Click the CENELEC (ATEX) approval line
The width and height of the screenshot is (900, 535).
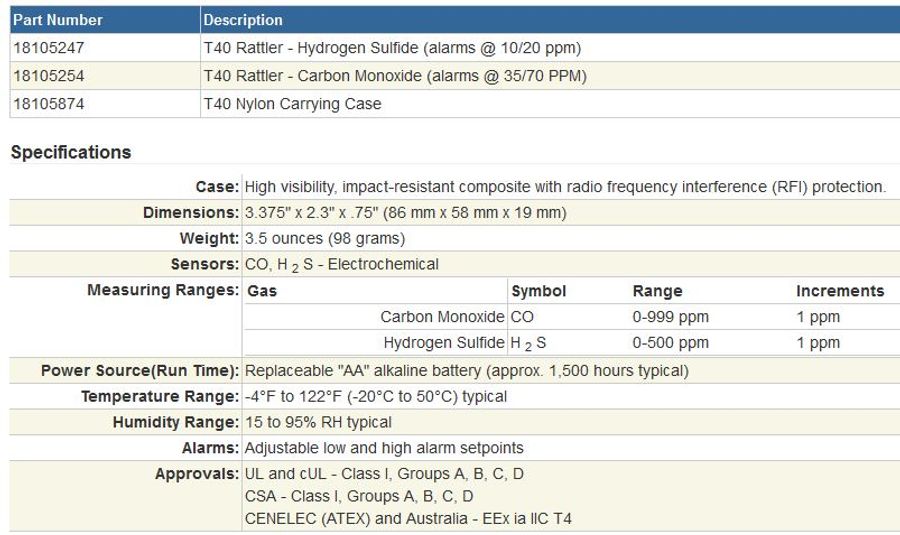coord(408,518)
